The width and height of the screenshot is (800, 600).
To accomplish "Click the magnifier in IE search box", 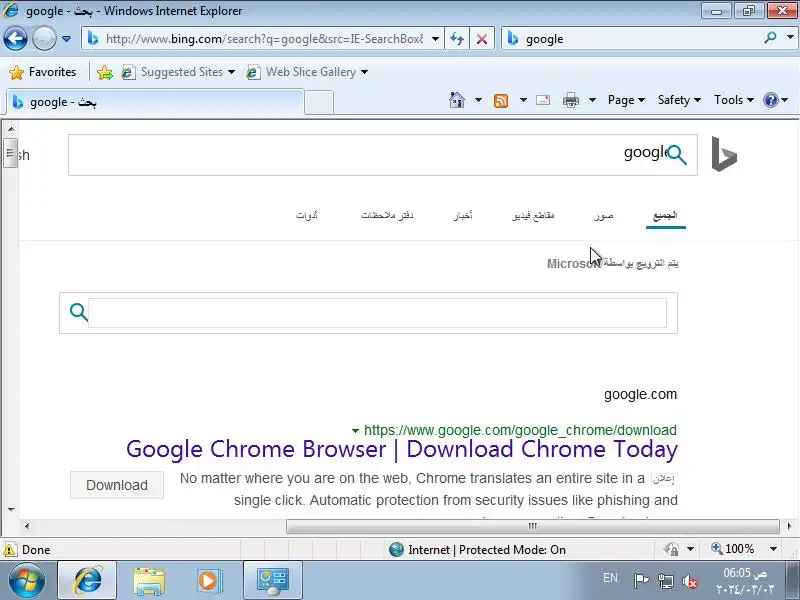I will (770, 38).
